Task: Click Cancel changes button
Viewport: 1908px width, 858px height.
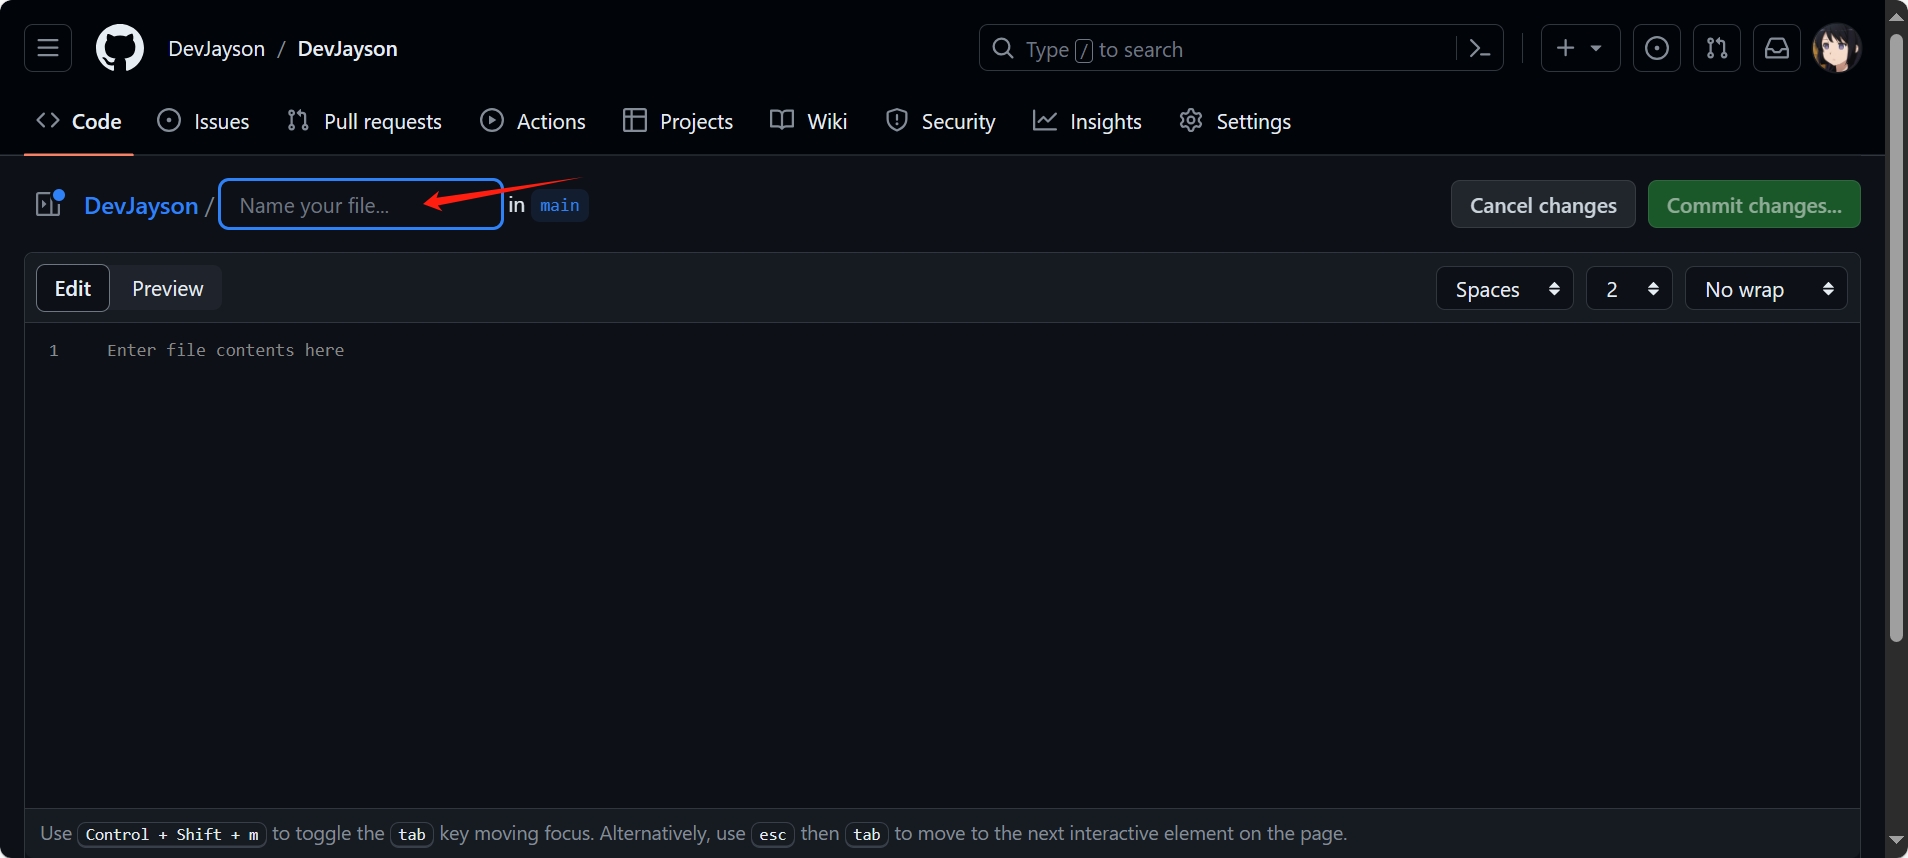Action: 1543,204
